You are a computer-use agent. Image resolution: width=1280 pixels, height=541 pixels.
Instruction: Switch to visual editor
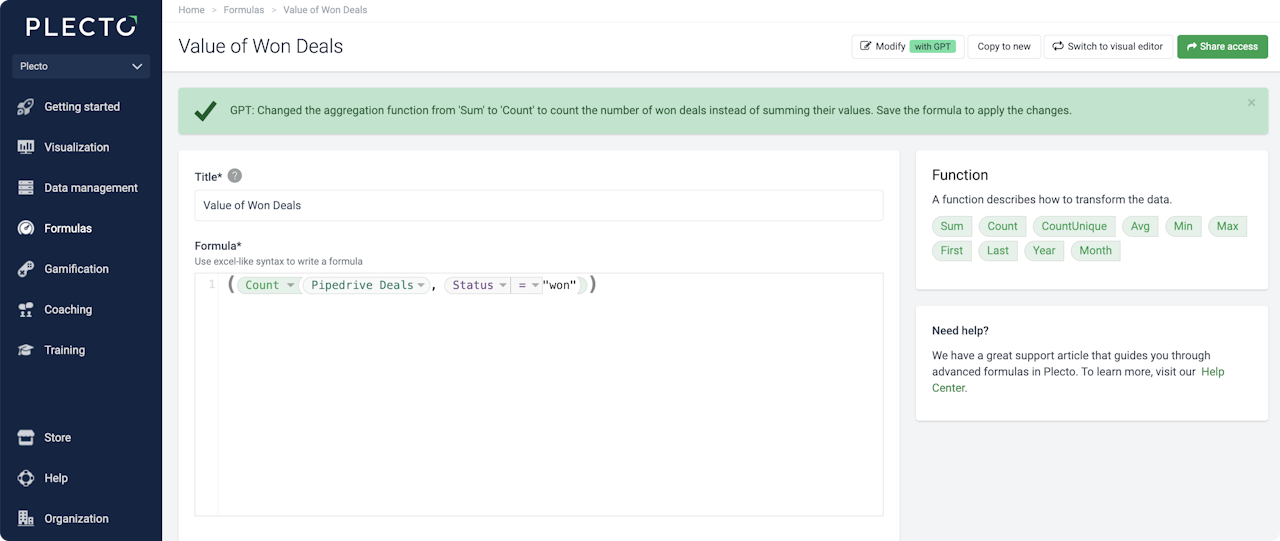coord(1107,47)
